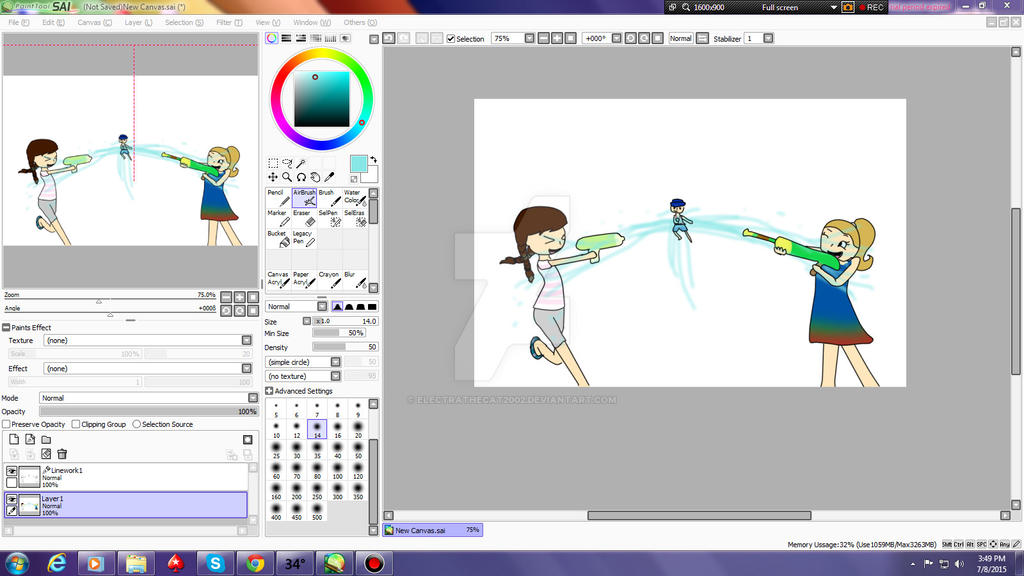Viewport: 1024px width, 576px height.
Task: Select the SelPen selection pen tool
Action: [329, 217]
